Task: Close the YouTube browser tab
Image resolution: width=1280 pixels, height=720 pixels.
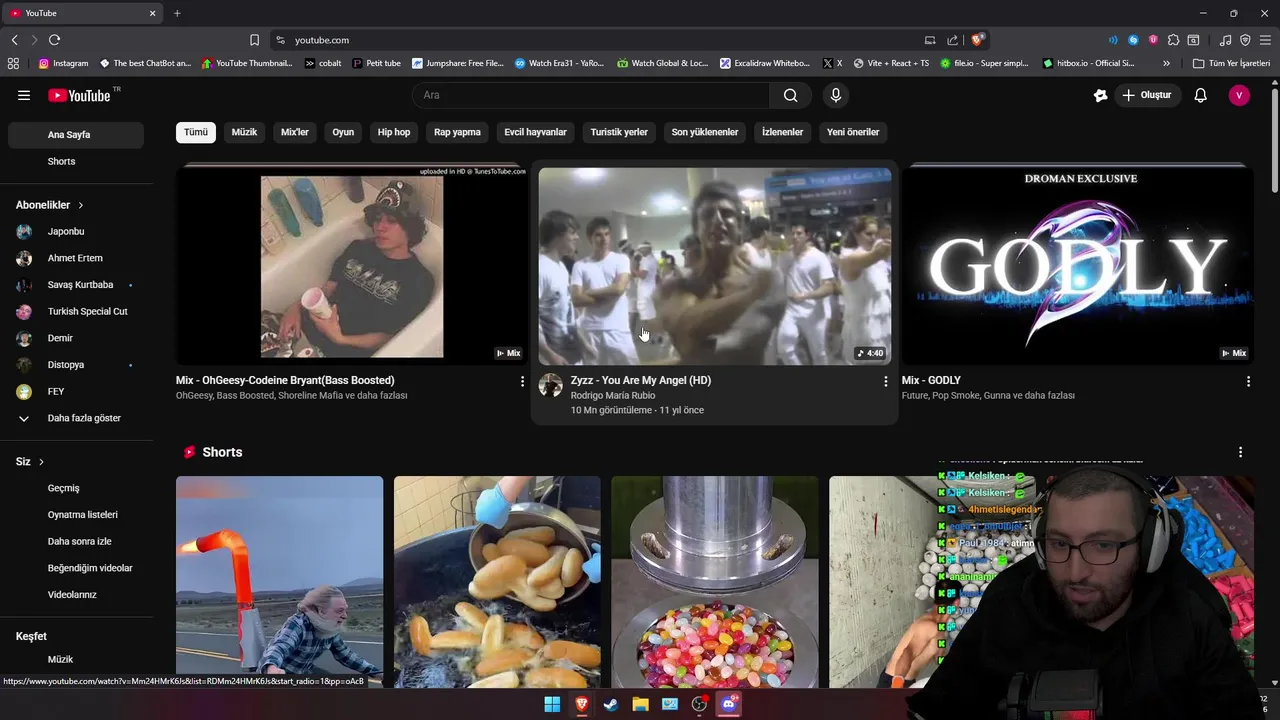Action: 152,13
